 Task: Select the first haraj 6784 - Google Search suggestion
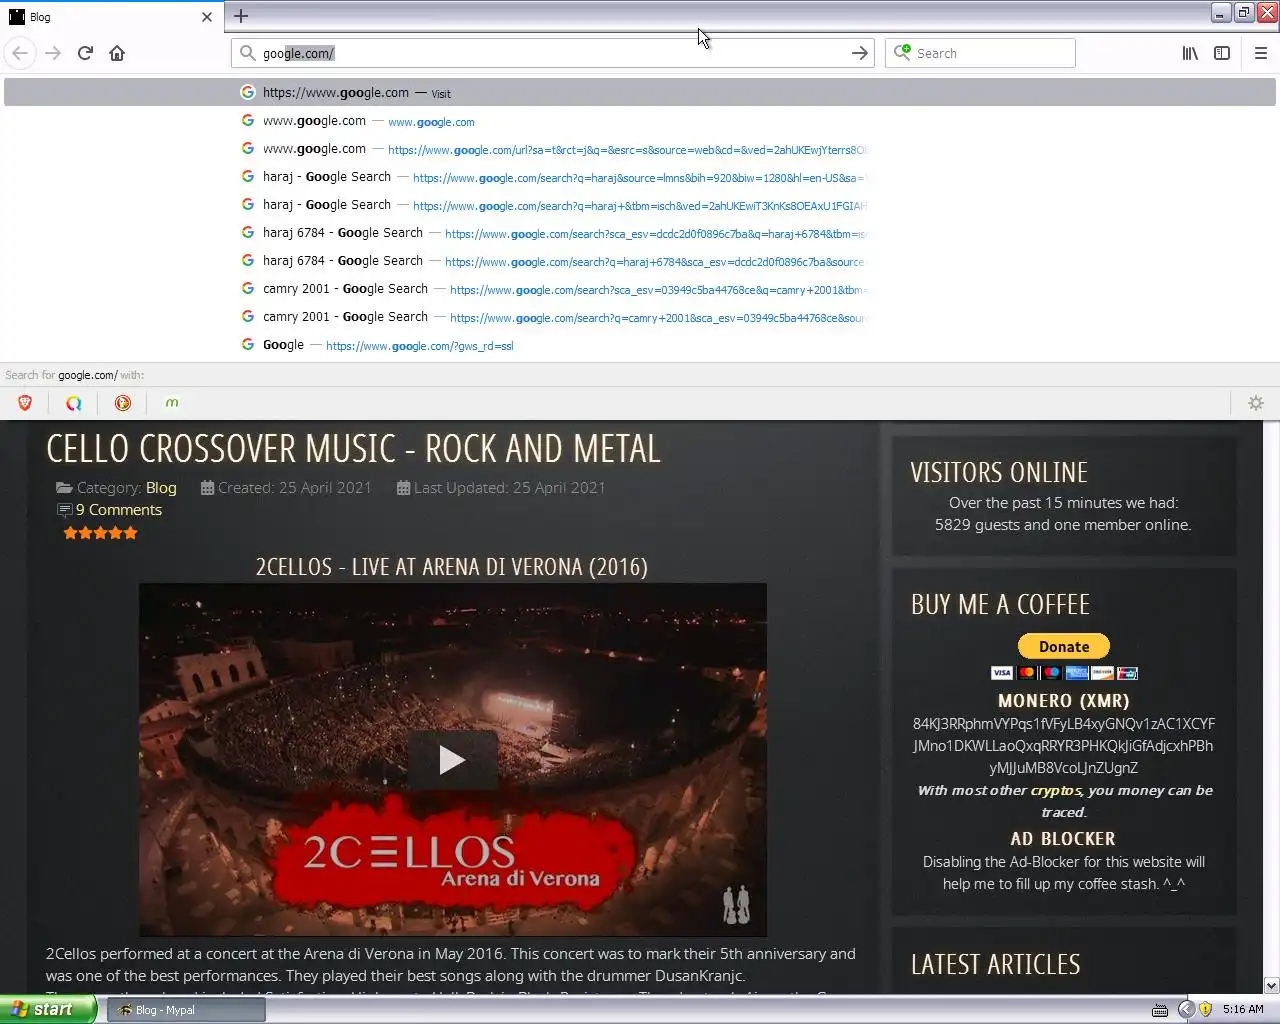click(640, 233)
